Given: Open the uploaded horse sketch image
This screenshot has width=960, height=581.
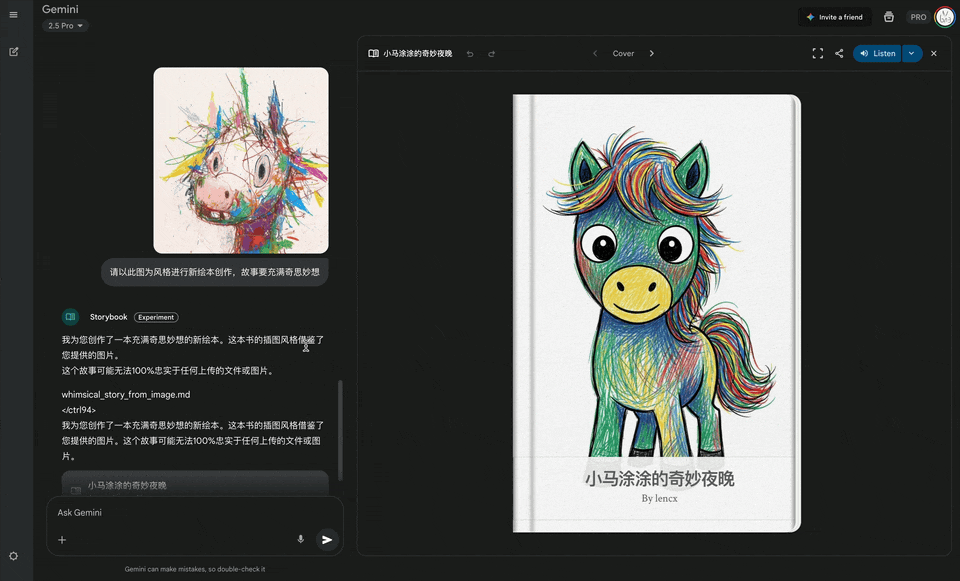Looking at the screenshot, I should pos(241,160).
